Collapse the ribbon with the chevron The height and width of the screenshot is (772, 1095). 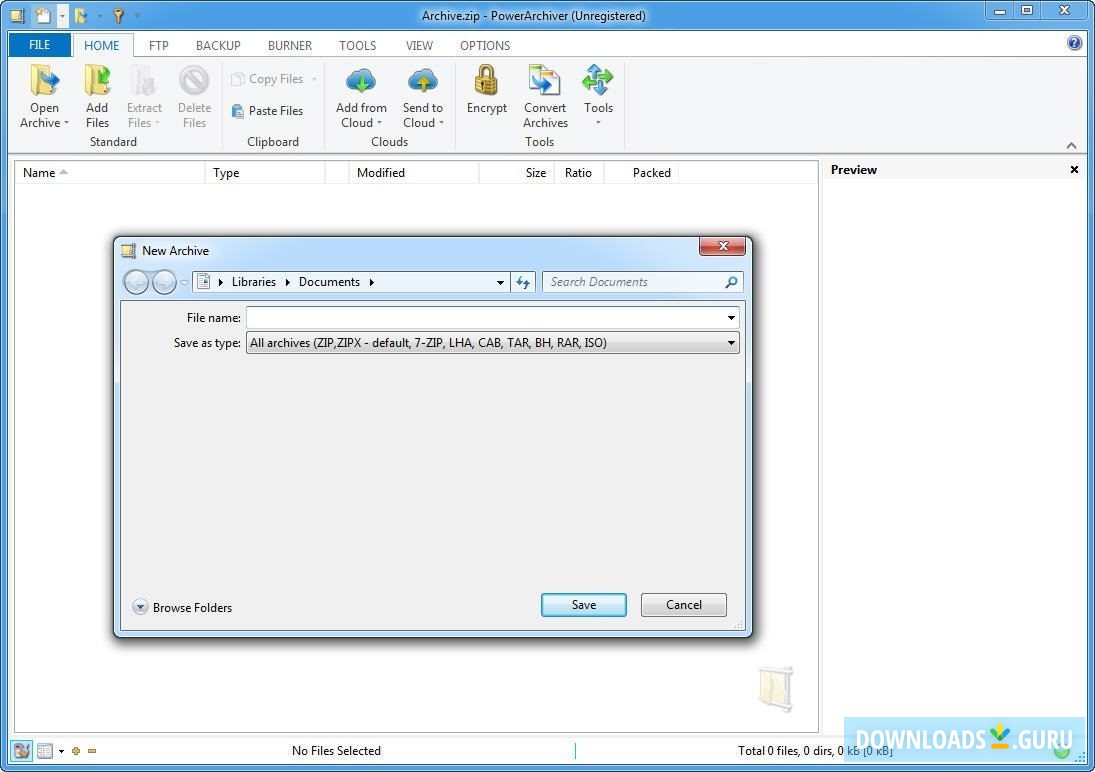coord(1071,145)
